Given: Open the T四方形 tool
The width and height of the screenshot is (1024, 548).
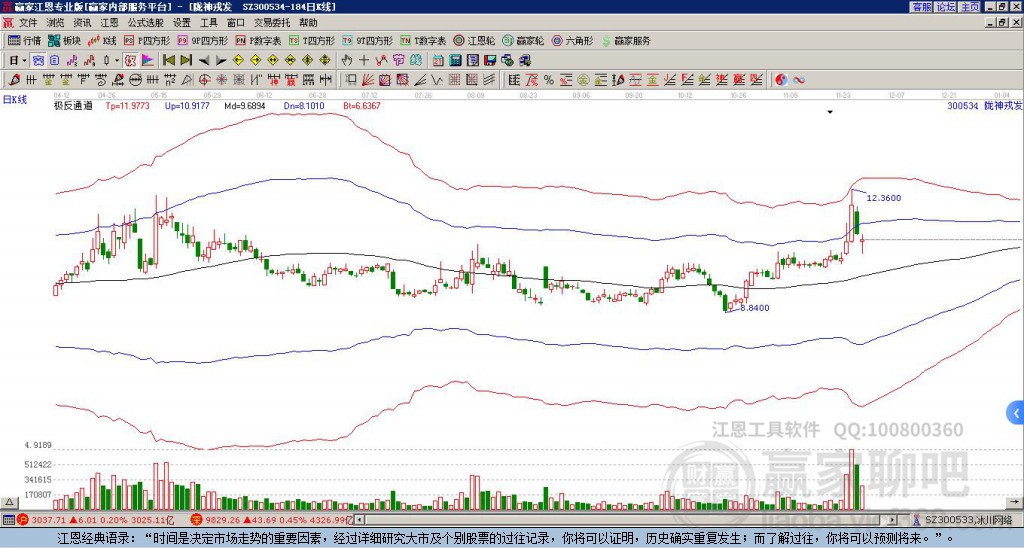Looking at the screenshot, I should pos(312,40).
